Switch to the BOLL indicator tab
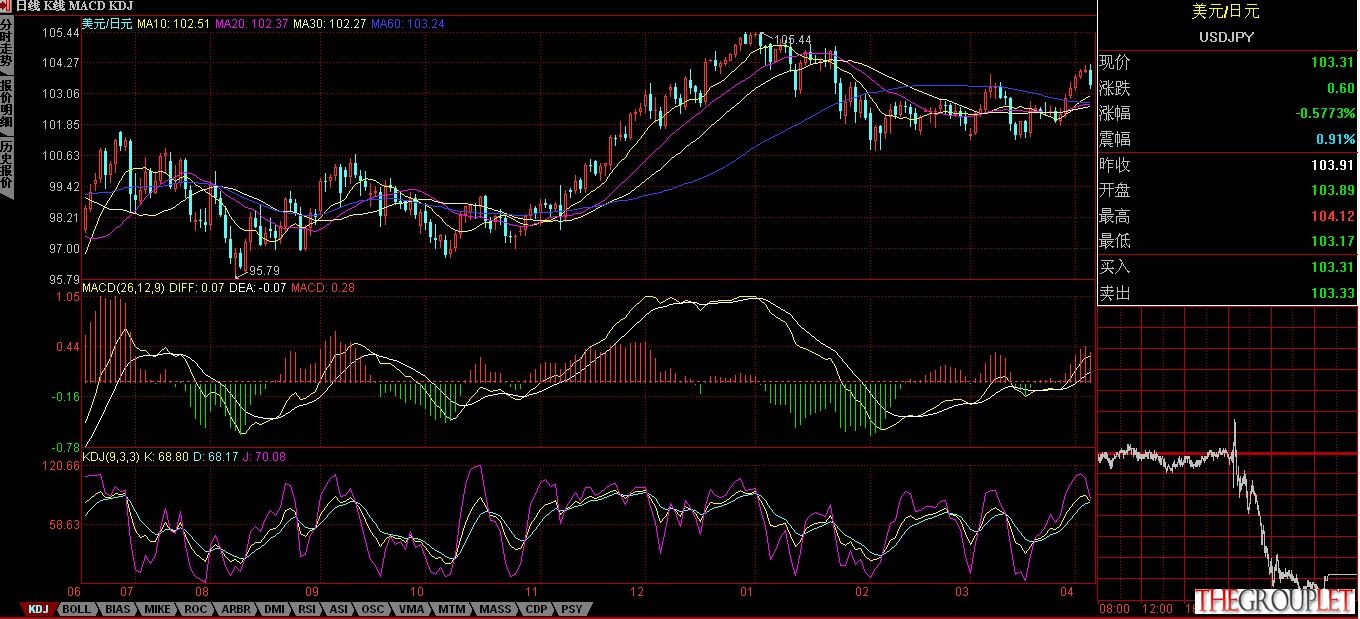Screen dimensions: 1360x619 pos(76,609)
